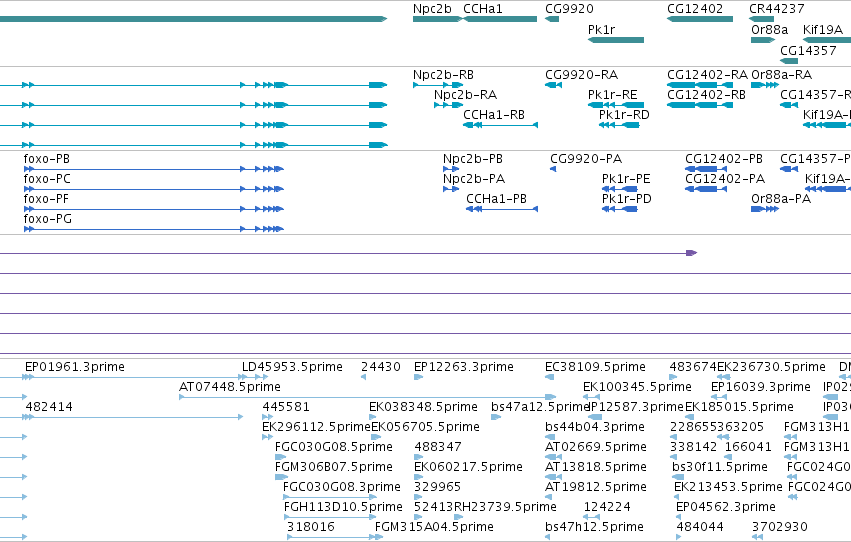Click cDNA AT02669.5prime label
Image resolution: width=851 pixels, height=542 pixels.
tap(596, 448)
